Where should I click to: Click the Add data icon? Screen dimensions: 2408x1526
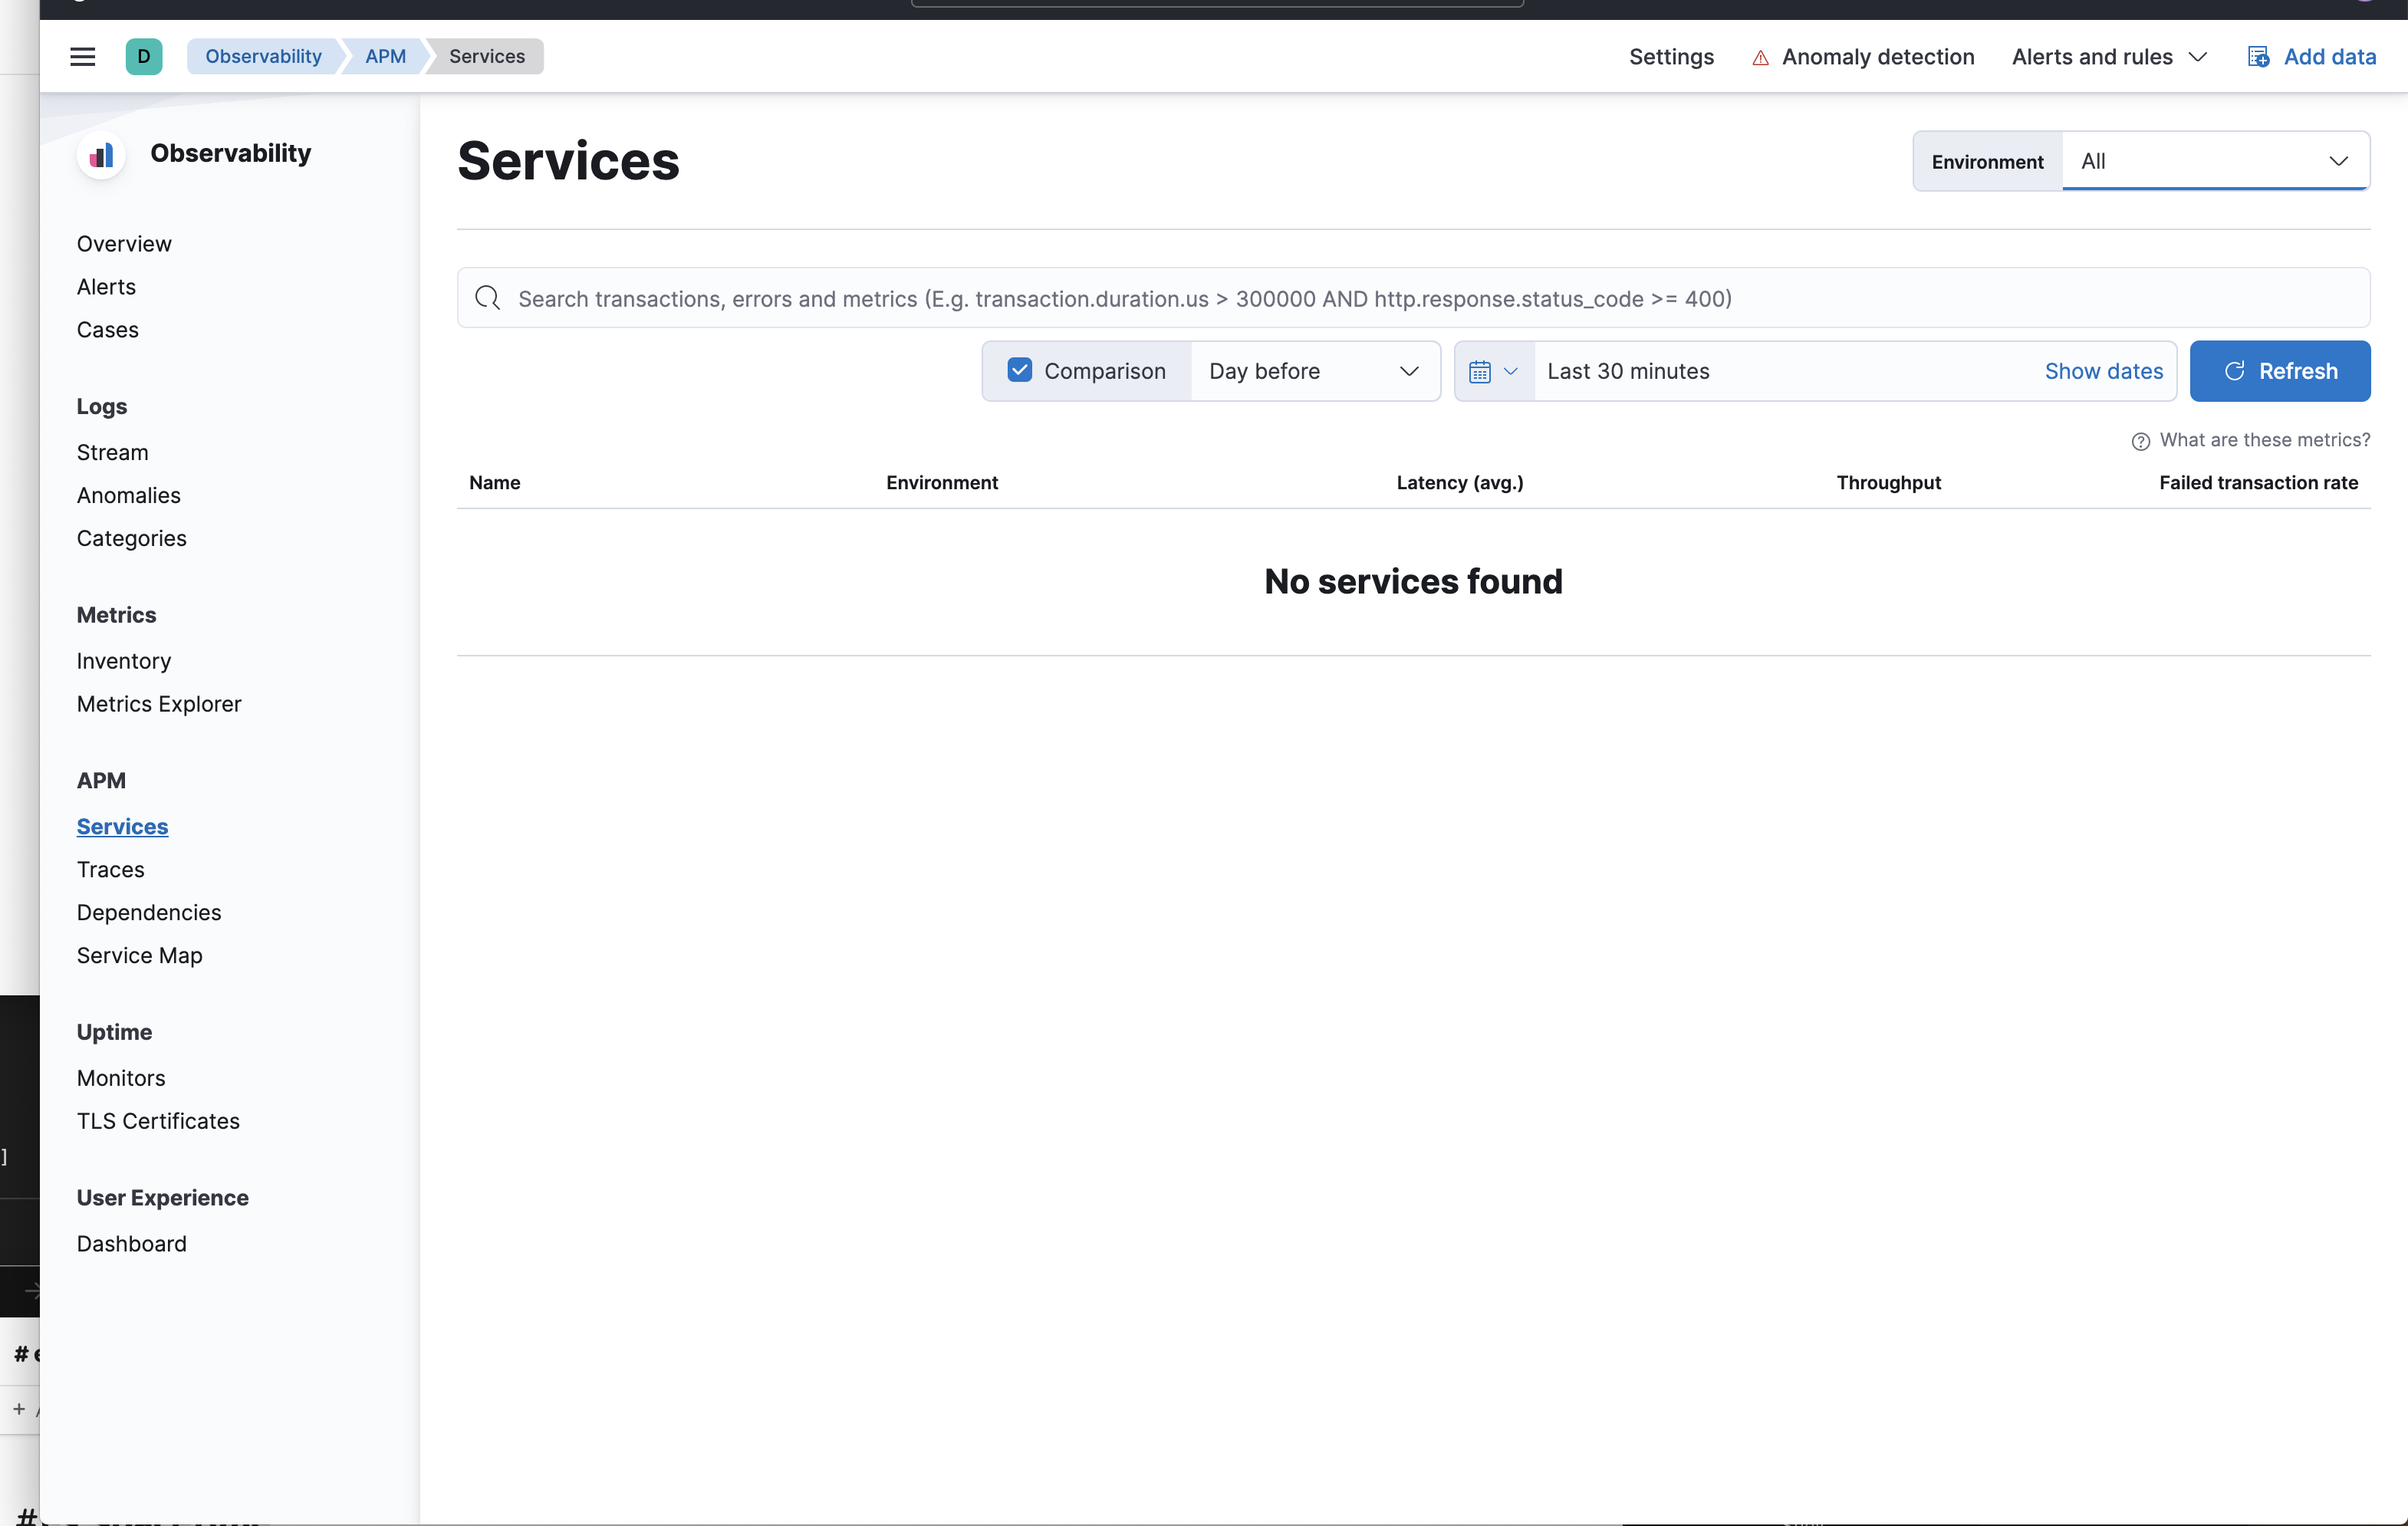click(2258, 57)
